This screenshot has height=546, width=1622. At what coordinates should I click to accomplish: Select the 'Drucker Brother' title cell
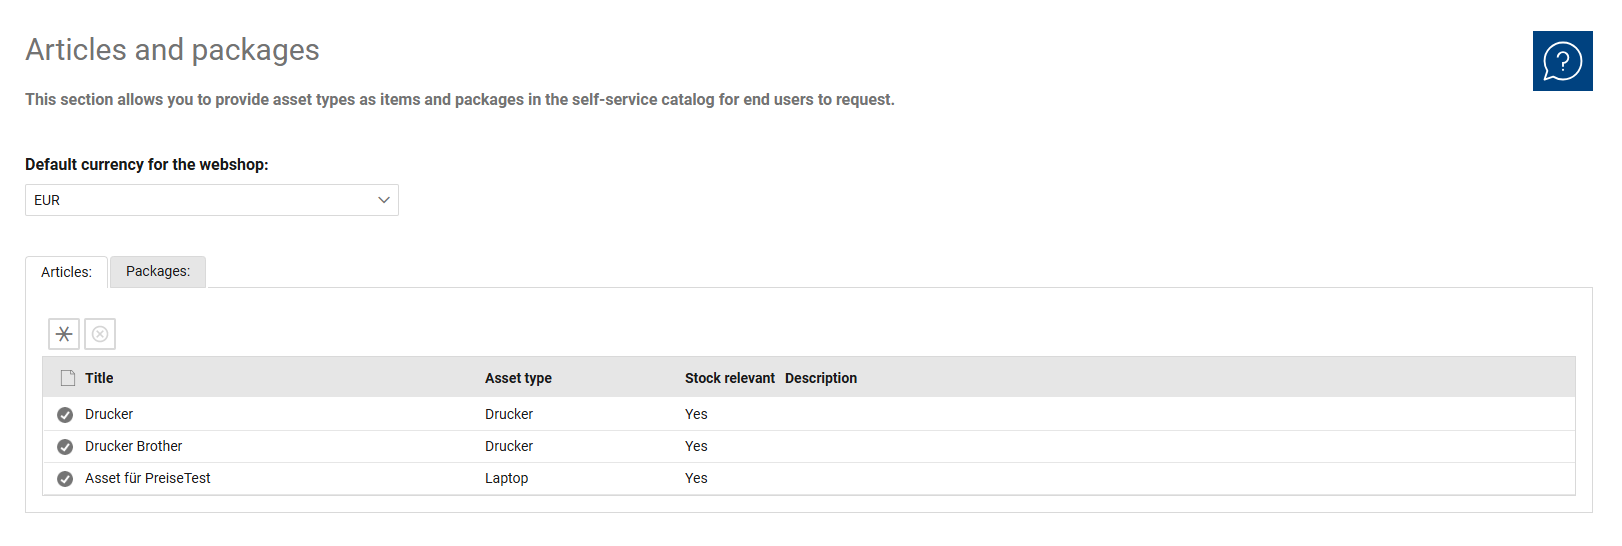pyautogui.click(x=134, y=446)
